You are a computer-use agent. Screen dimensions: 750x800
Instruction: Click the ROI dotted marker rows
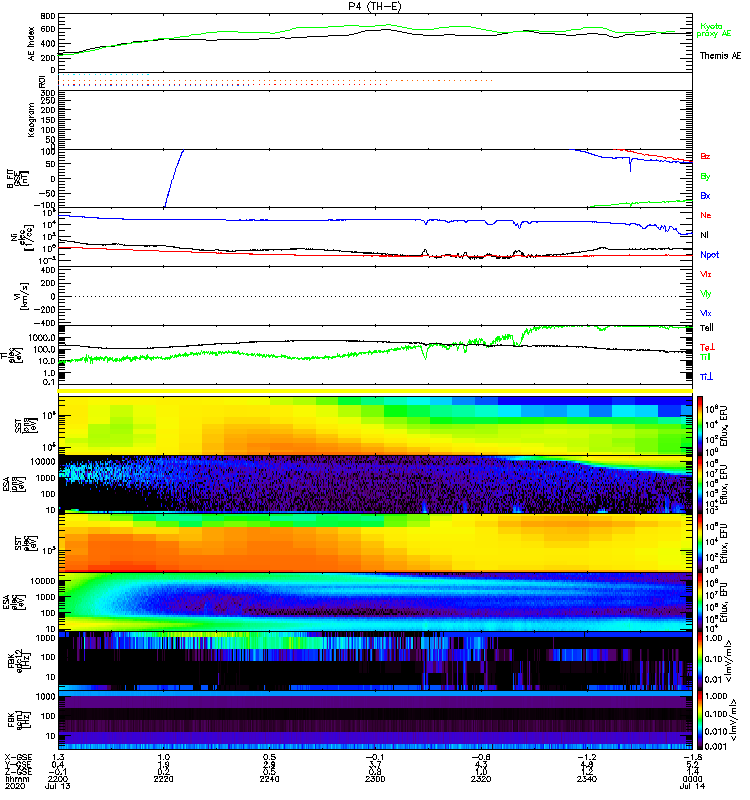tap(276, 80)
